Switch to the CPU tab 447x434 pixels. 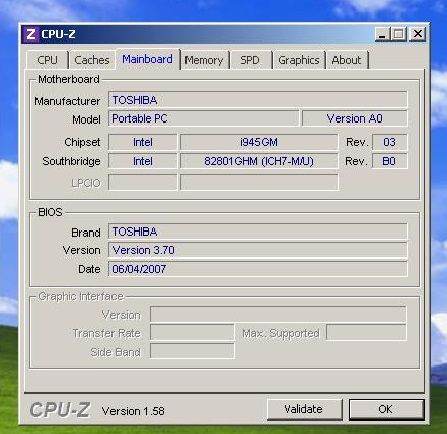[47, 60]
